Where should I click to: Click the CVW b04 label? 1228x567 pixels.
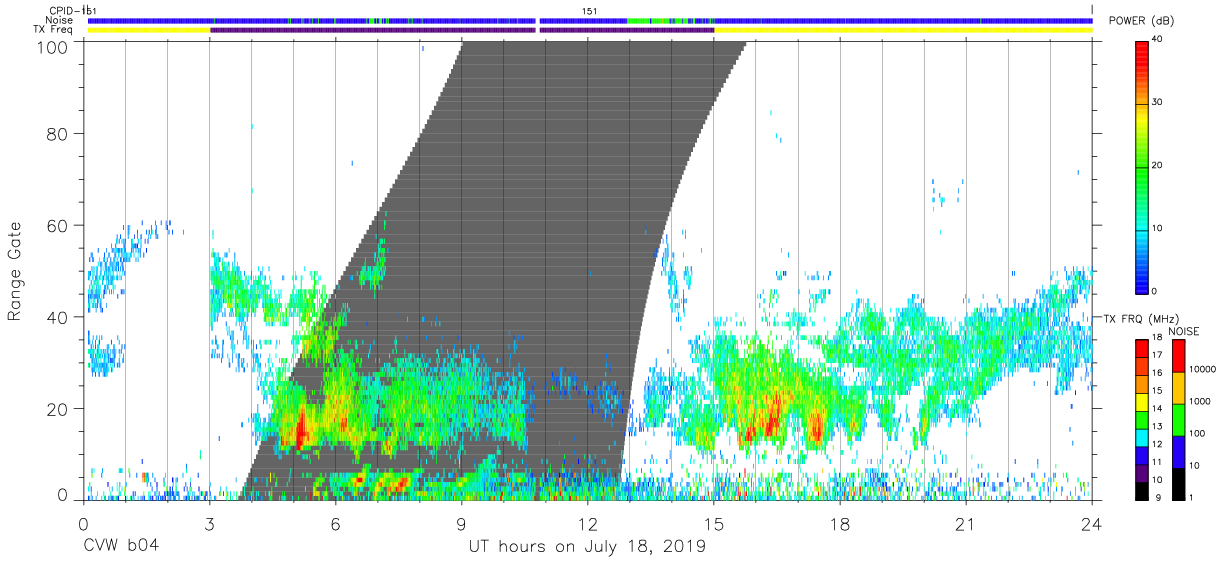[121, 547]
